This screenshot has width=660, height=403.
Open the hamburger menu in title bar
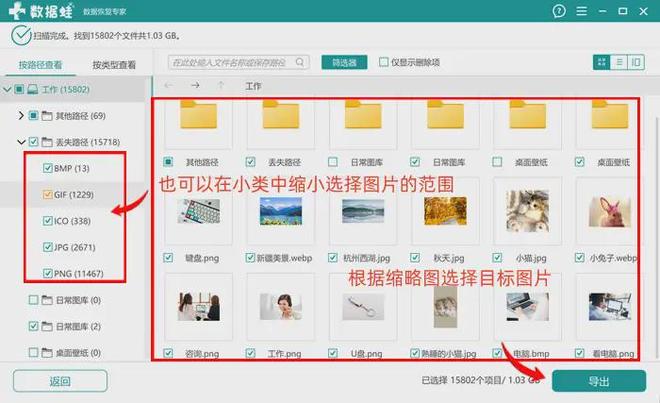(x=581, y=11)
